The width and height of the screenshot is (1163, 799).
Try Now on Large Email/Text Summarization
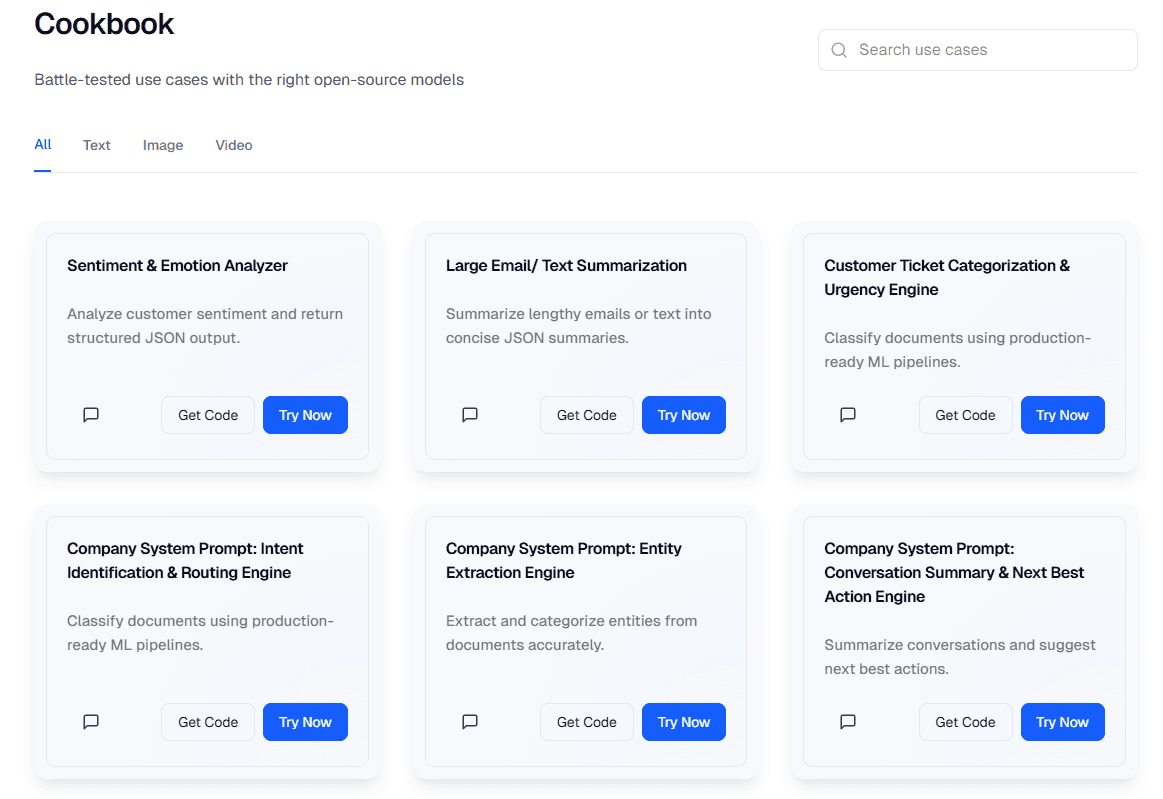[684, 415]
